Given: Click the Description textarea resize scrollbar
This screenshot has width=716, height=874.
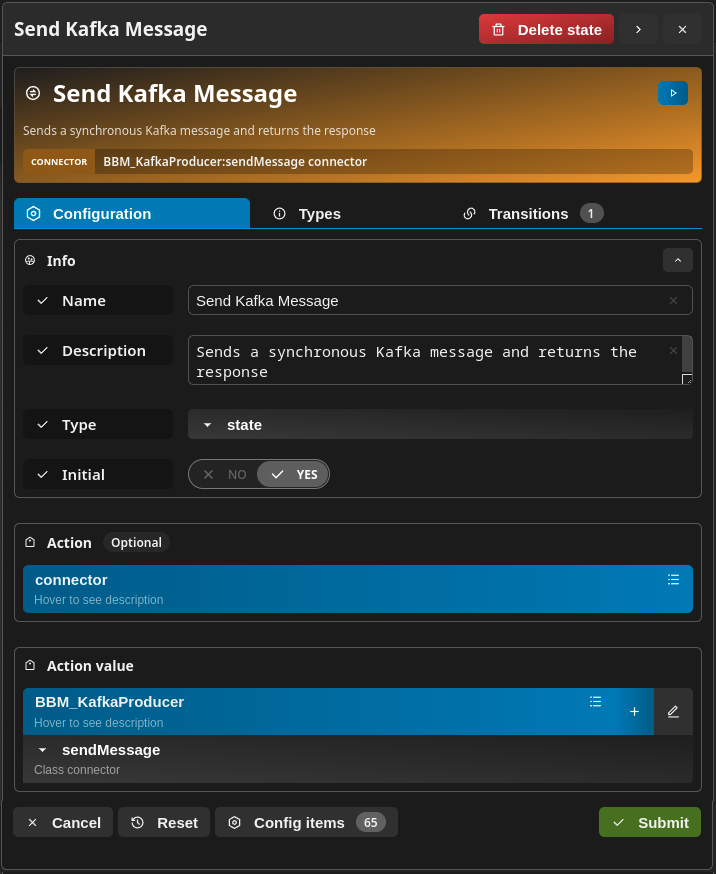Looking at the screenshot, I should 687,360.
